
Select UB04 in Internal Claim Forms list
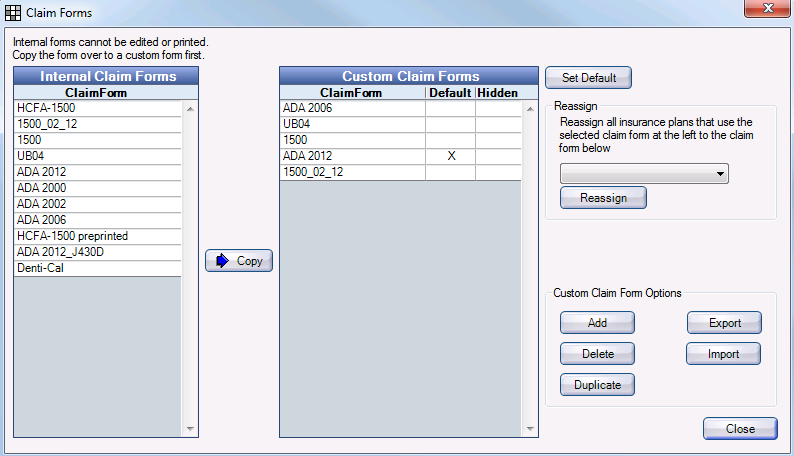pyautogui.click(x=98, y=156)
